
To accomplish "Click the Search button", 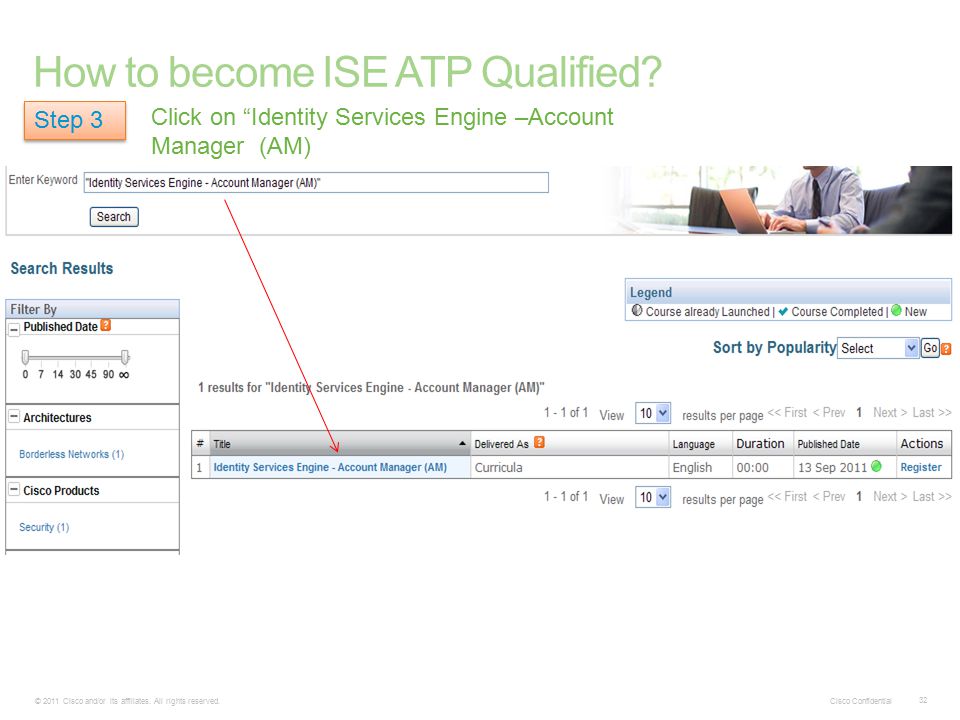I will (114, 217).
